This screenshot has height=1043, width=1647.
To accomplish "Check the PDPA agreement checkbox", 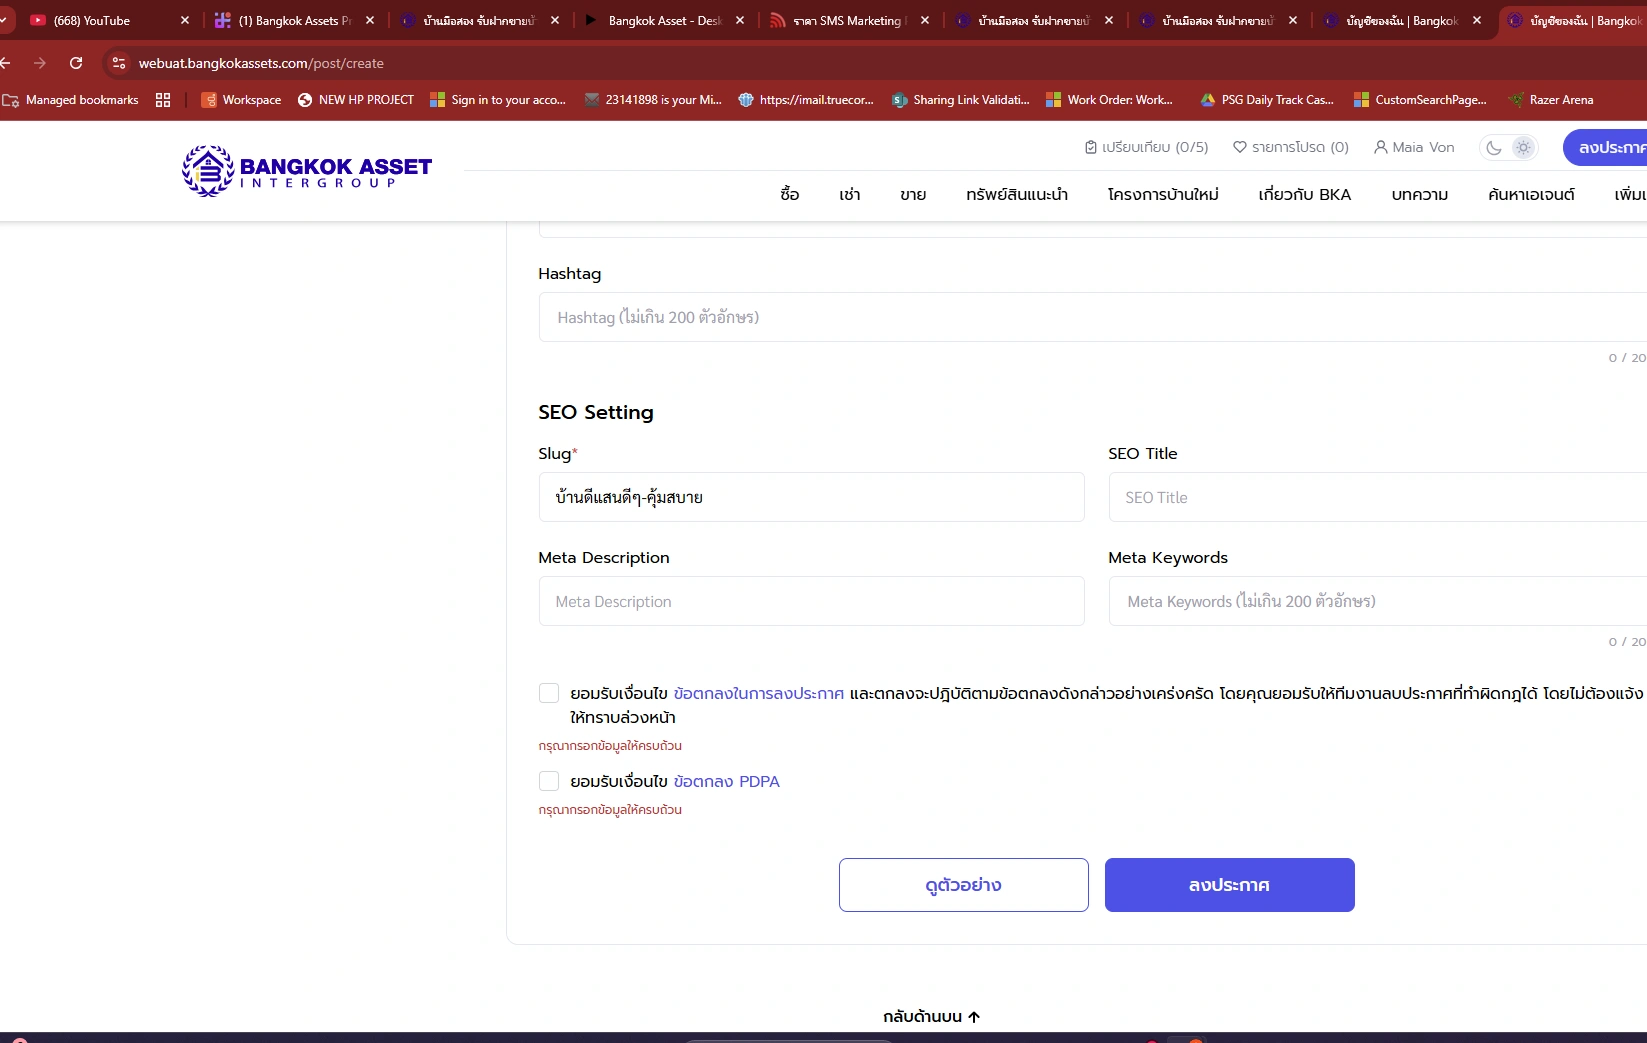I will click(x=549, y=781).
